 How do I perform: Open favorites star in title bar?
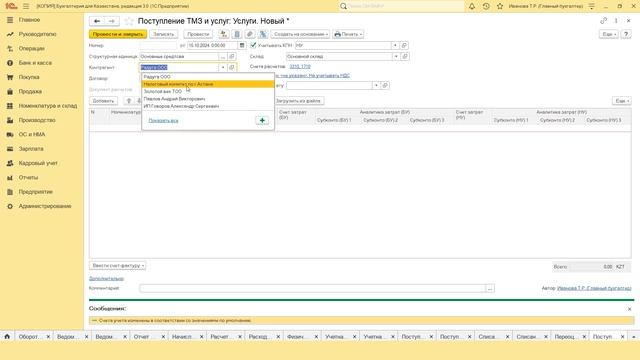[x=500, y=6]
